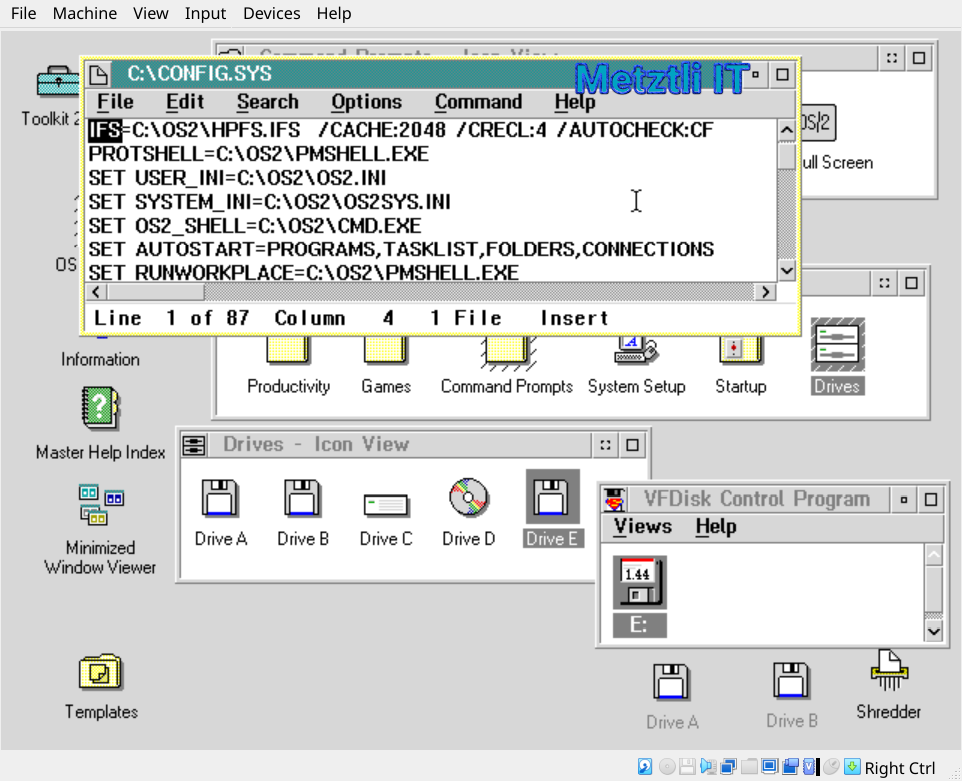The image size is (962, 781).
Task: Click the Information label on the desktop
Action: [100, 359]
